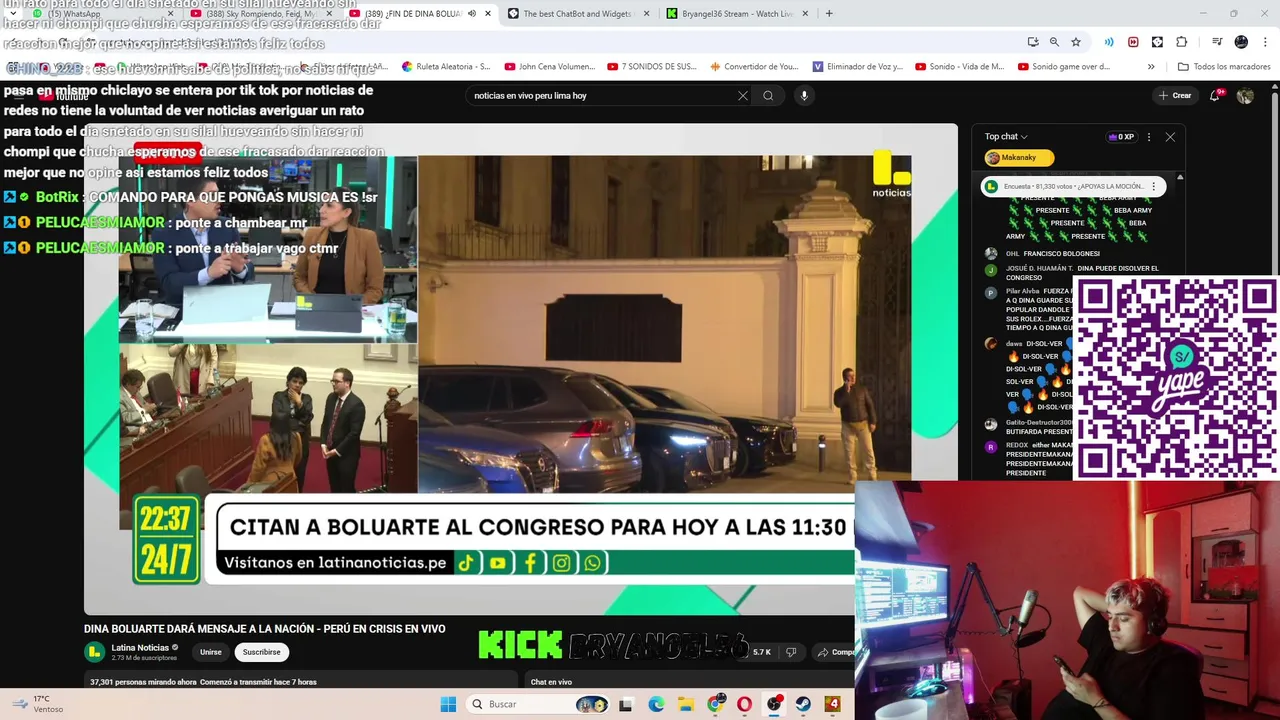Switch to the best ChatBot and Widgets tab

point(578,14)
